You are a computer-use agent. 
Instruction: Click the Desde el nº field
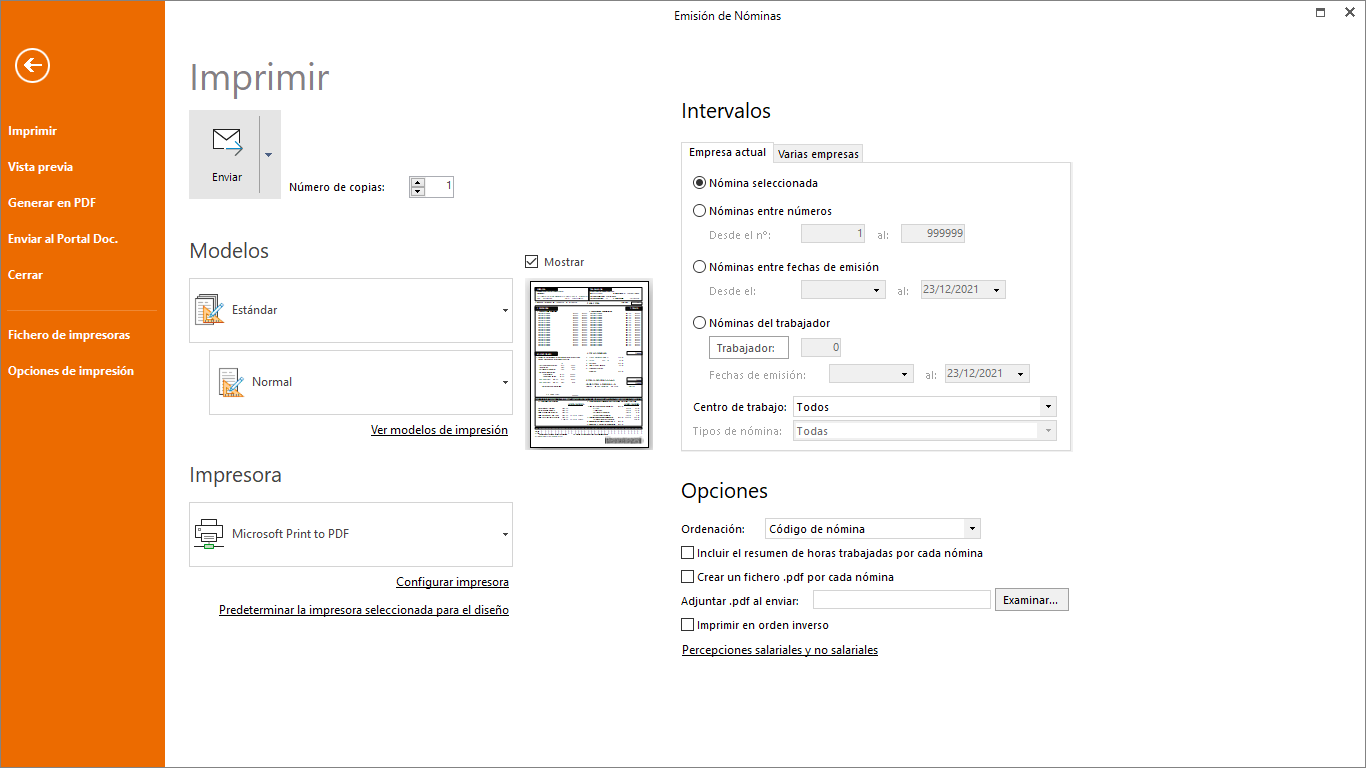click(x=833, y=234)
